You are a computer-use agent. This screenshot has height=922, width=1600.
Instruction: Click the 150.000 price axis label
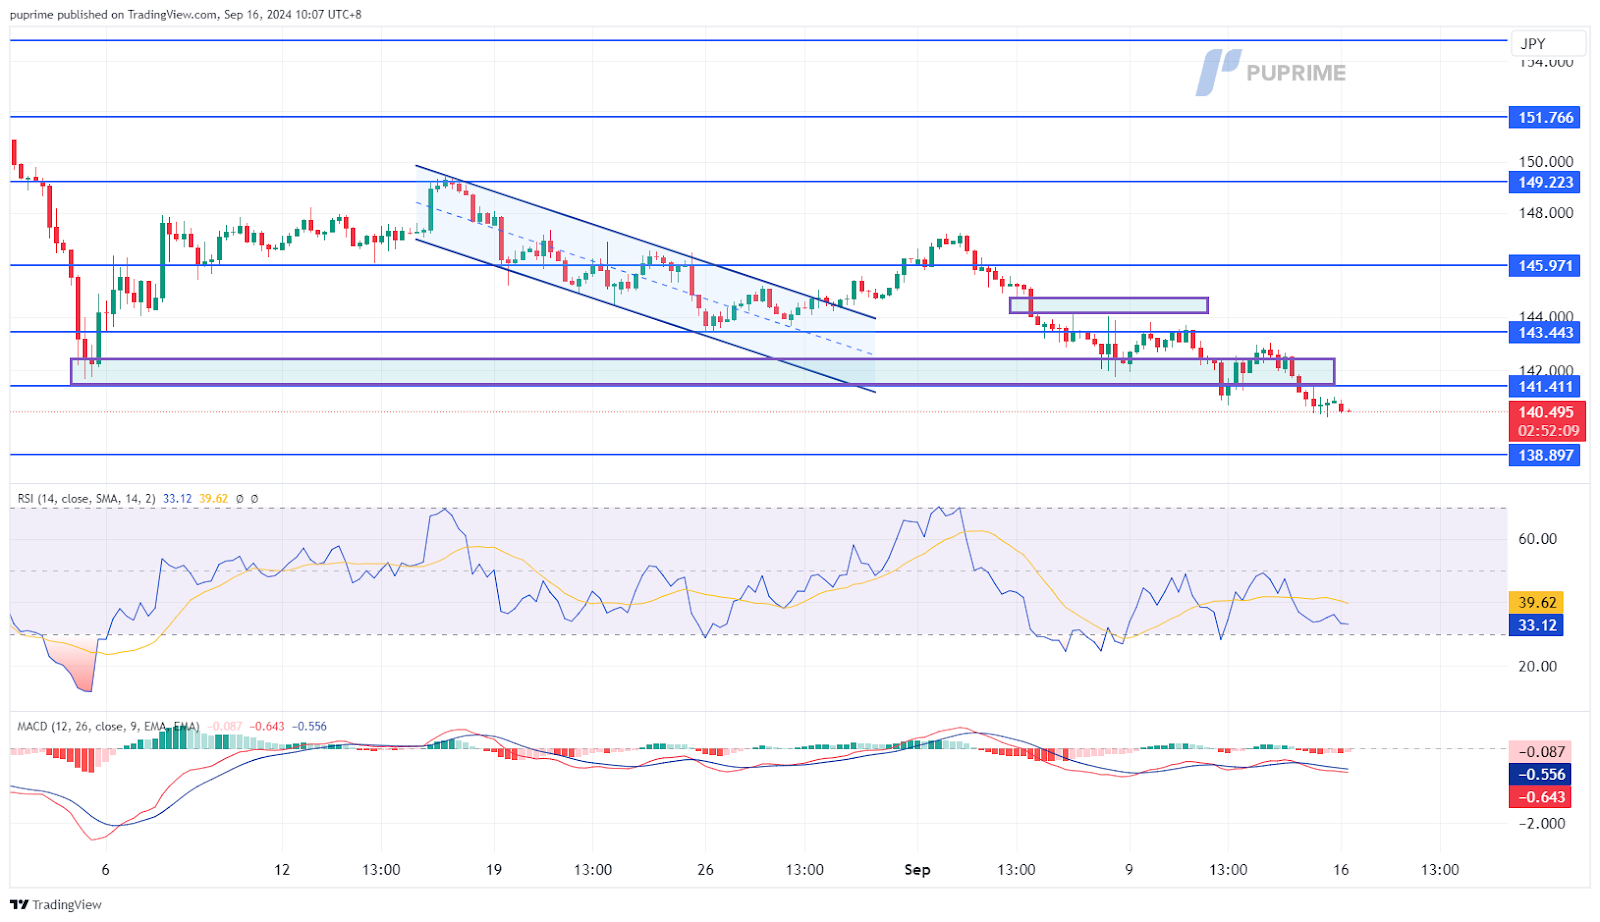click(x=1546, y=161)
